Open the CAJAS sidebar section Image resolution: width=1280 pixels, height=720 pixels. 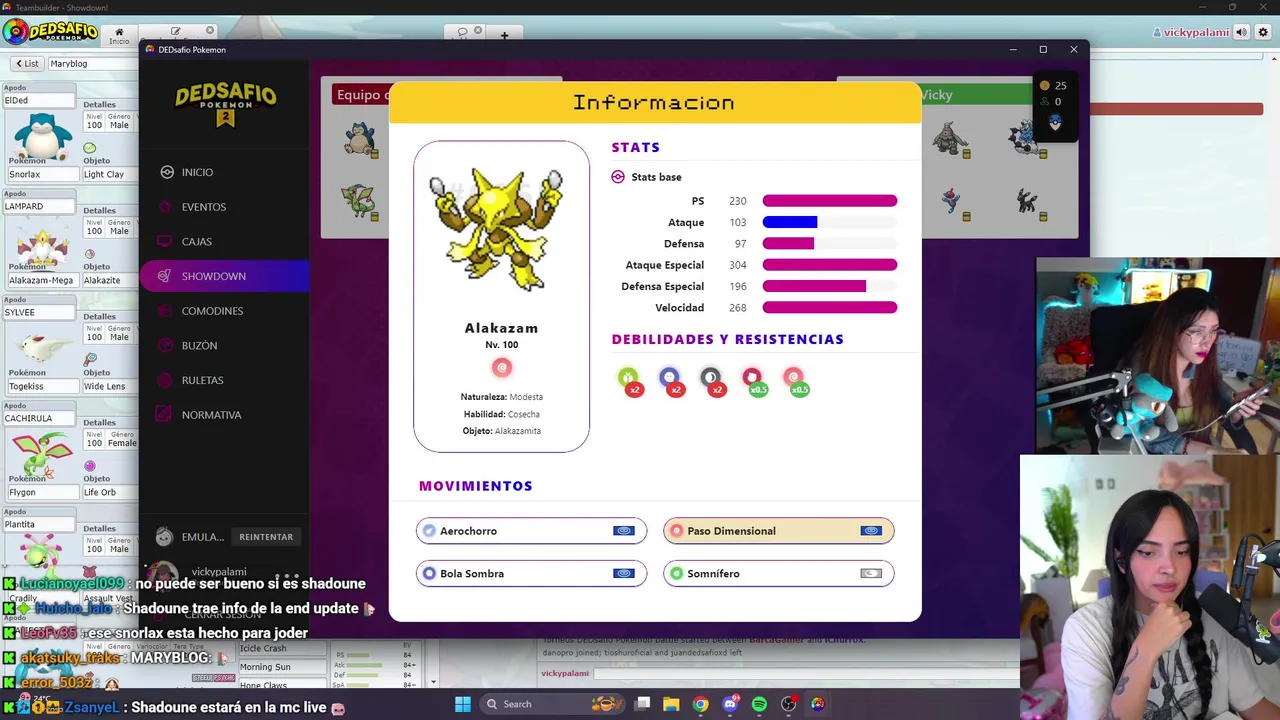(x=224, y=241)
